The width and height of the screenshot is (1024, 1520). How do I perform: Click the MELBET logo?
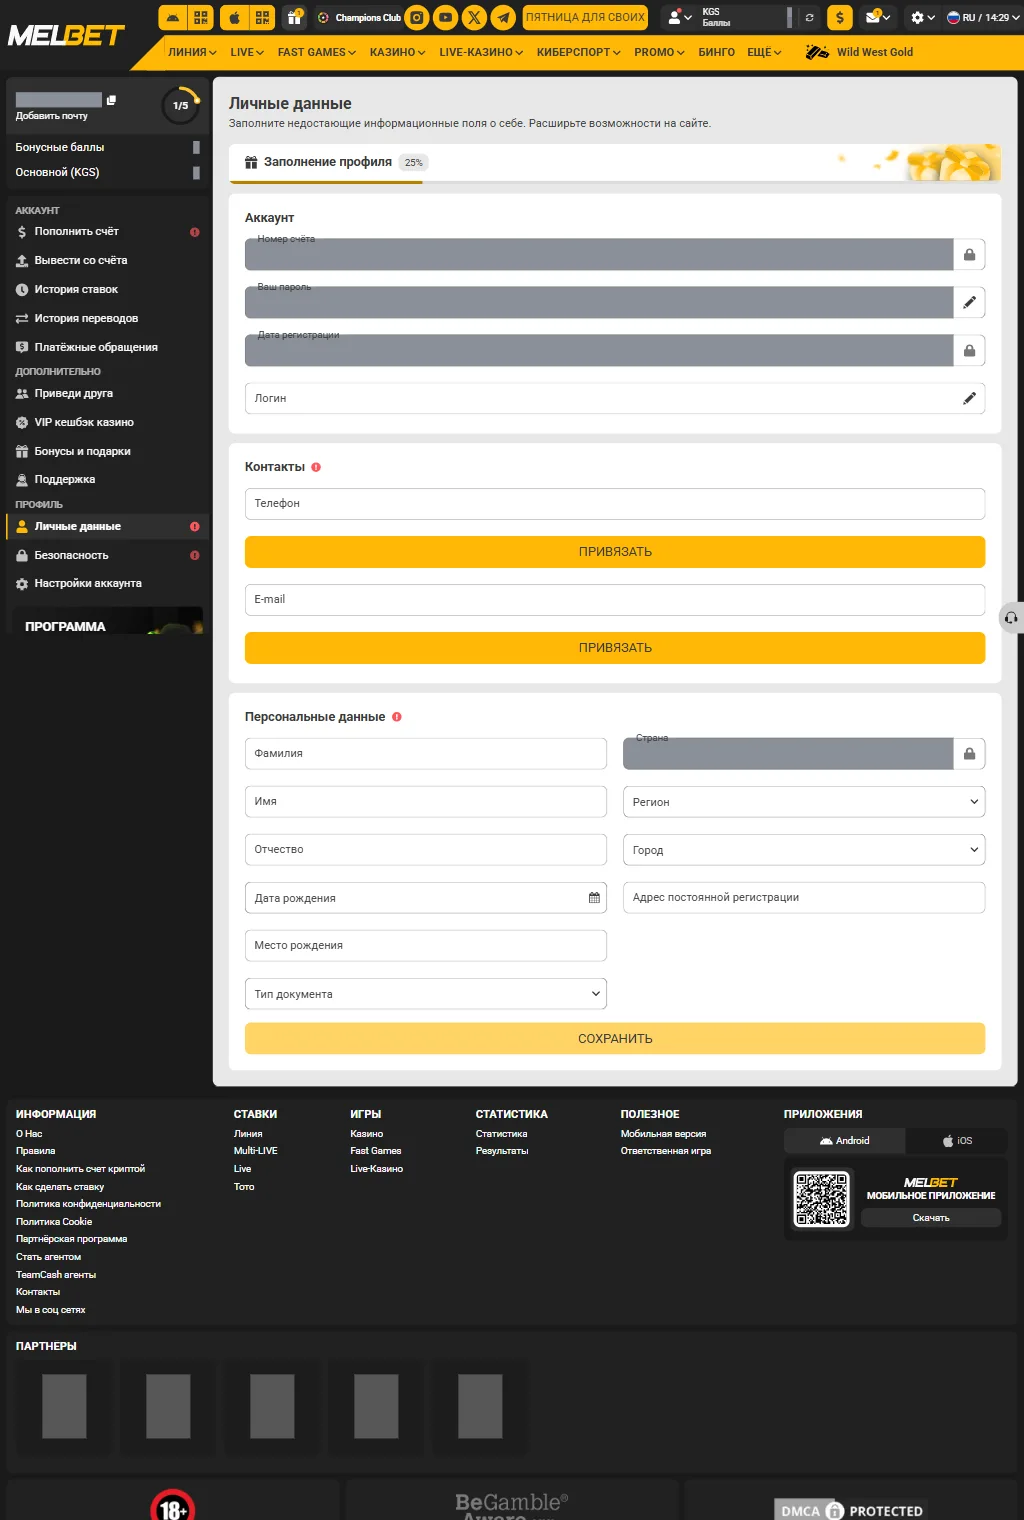66,36
